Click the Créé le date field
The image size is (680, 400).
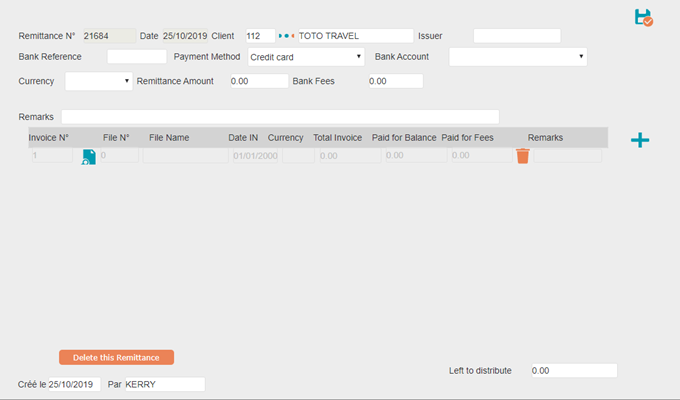[74, 384]
